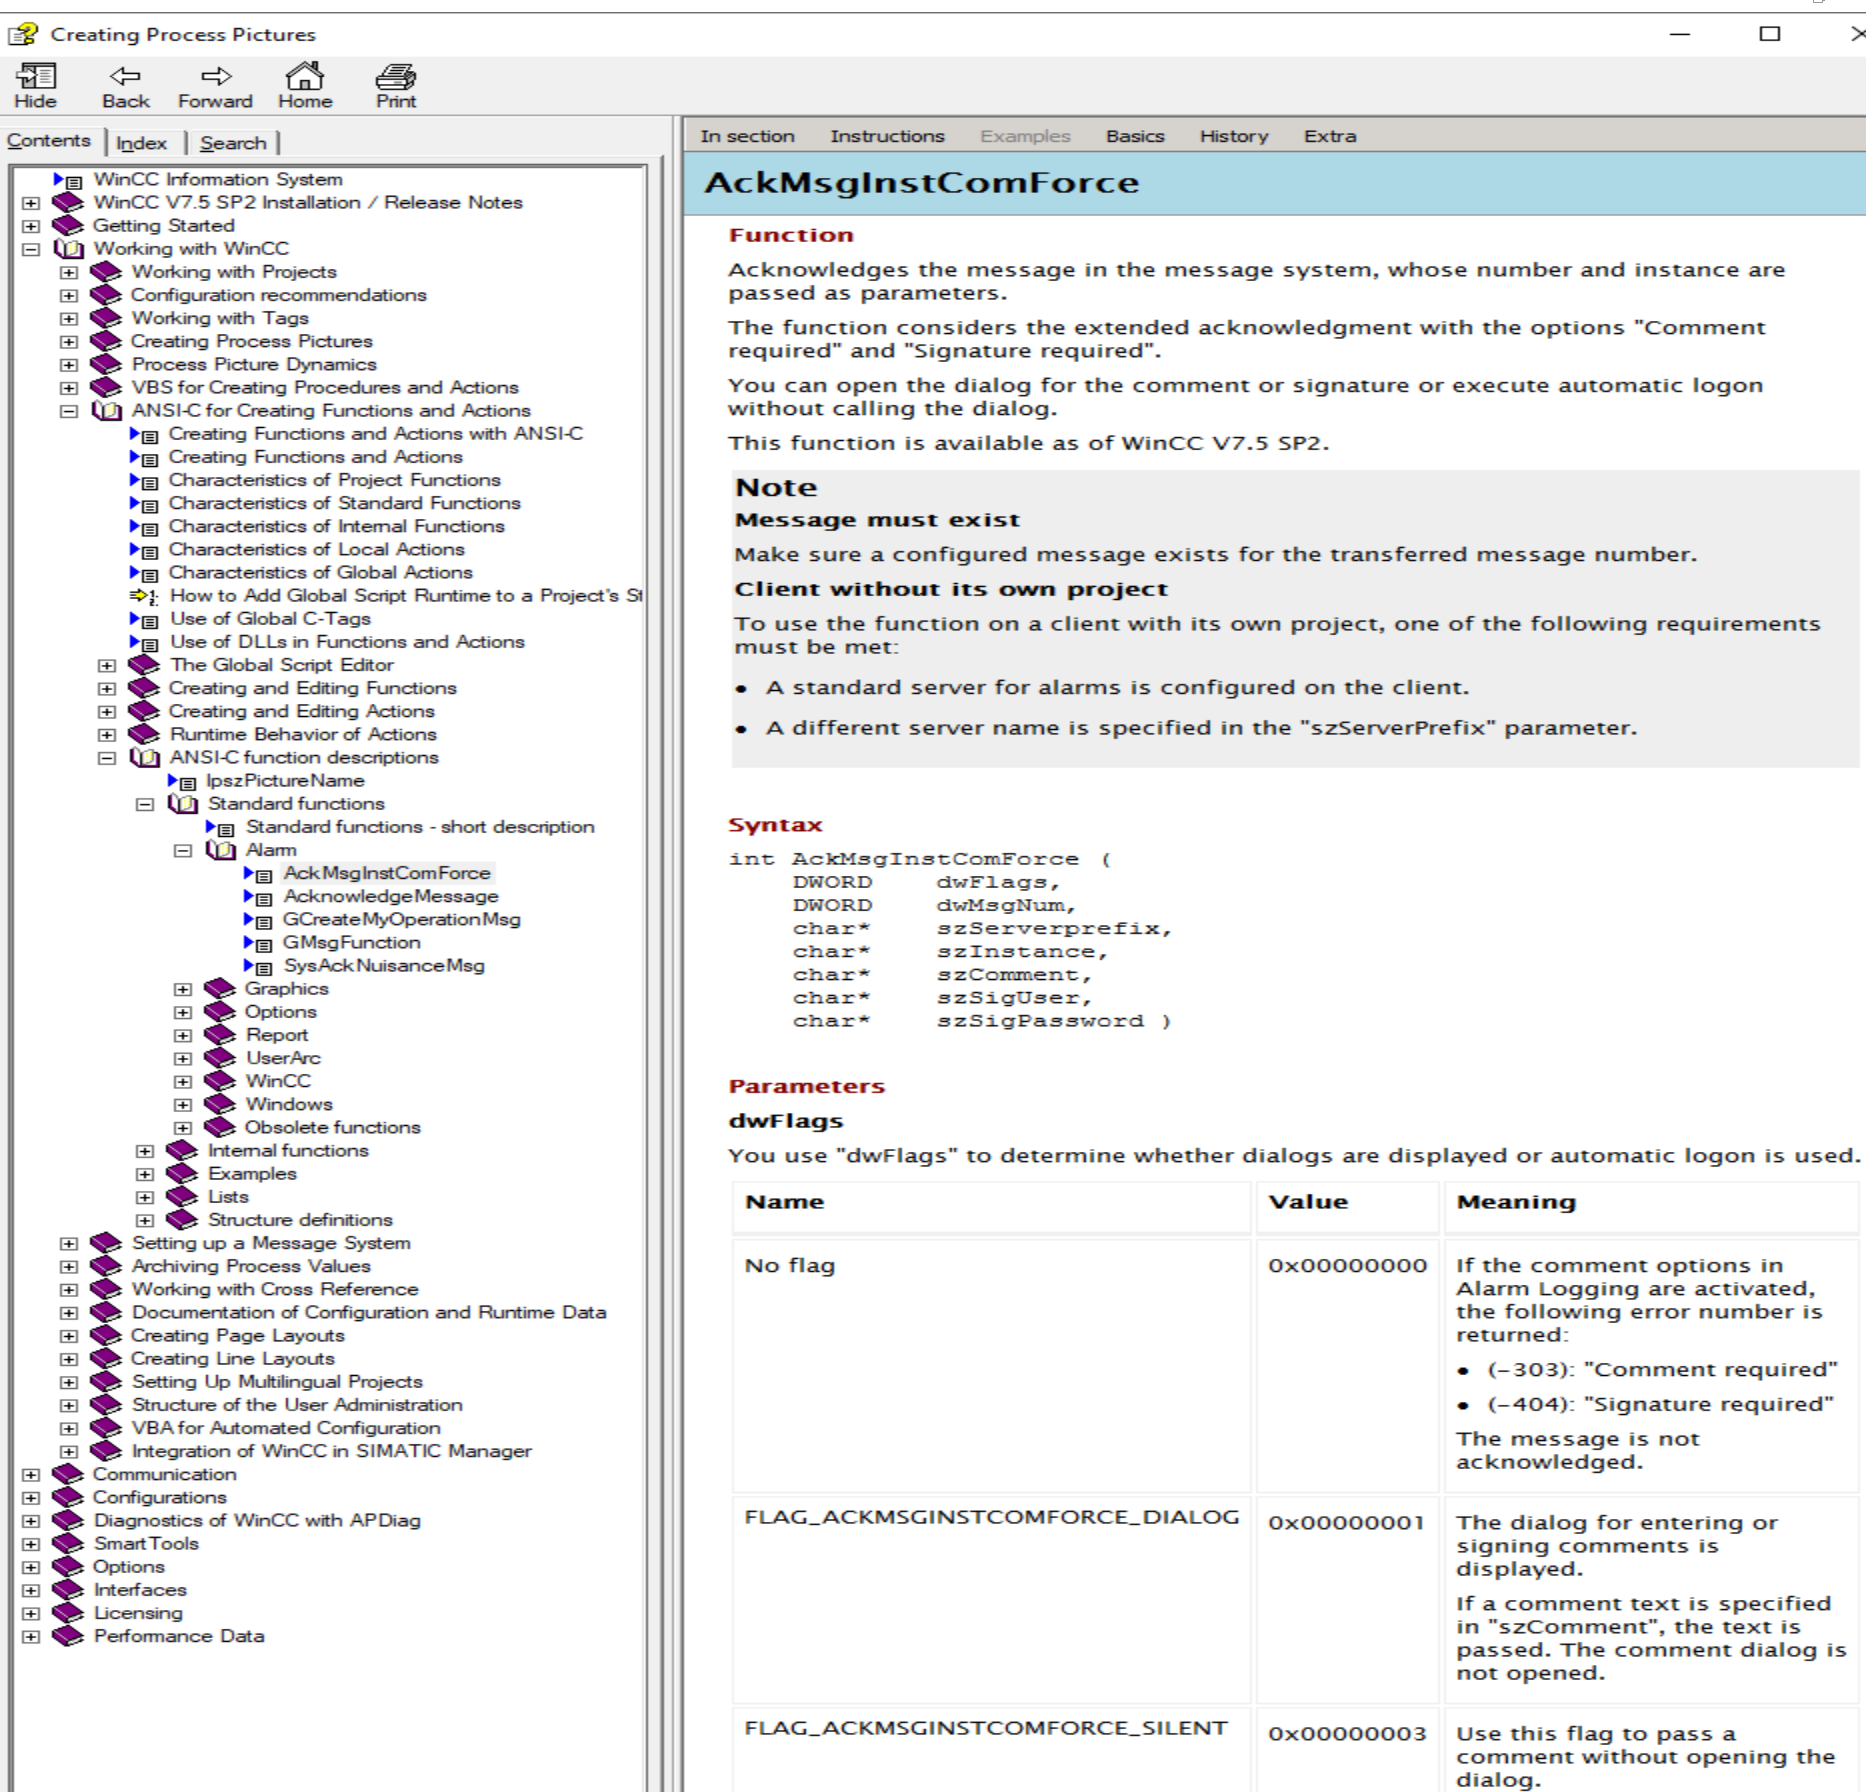Print the current help topic
The height and width of the screenshot is (1792, 1866).
click(396, 77)
